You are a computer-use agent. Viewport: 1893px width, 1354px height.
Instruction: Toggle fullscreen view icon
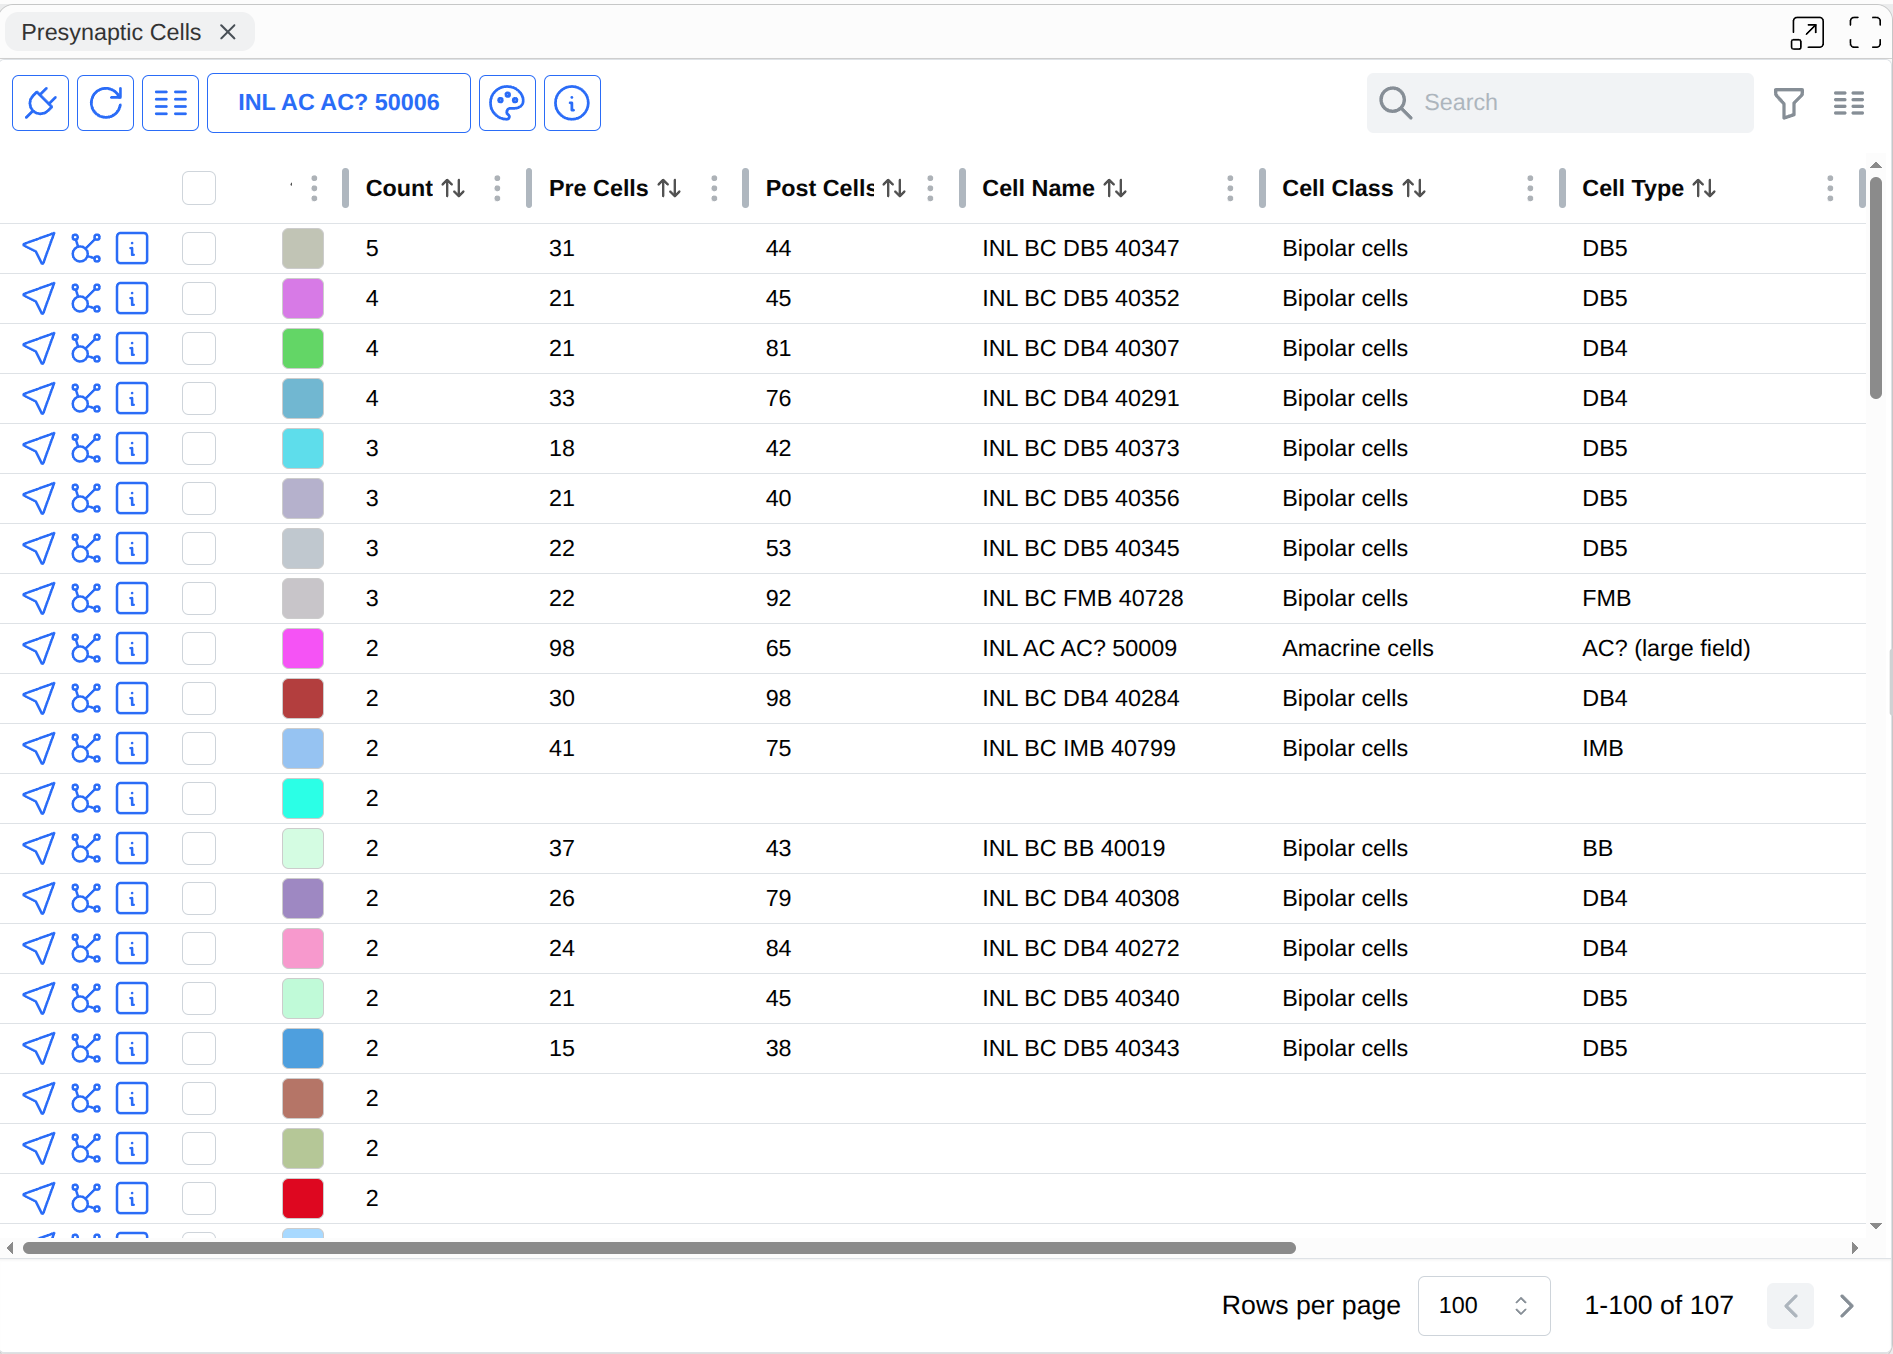pos(1864,32)
